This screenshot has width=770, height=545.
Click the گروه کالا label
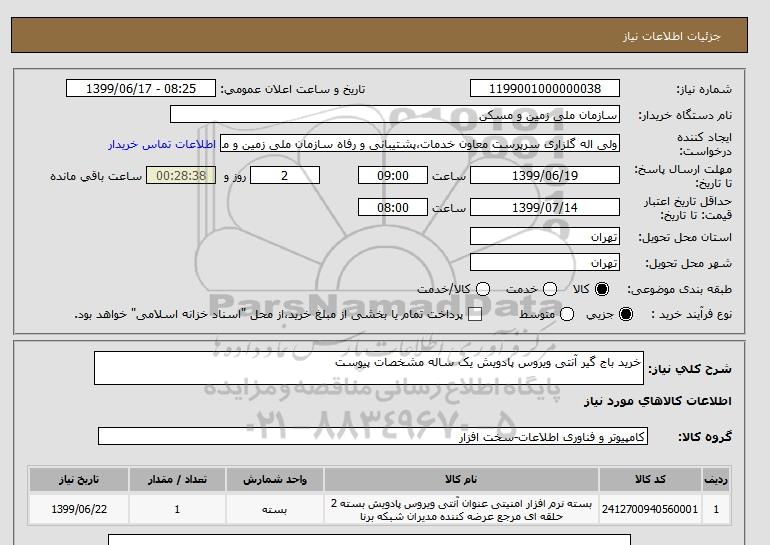[705, 436]
